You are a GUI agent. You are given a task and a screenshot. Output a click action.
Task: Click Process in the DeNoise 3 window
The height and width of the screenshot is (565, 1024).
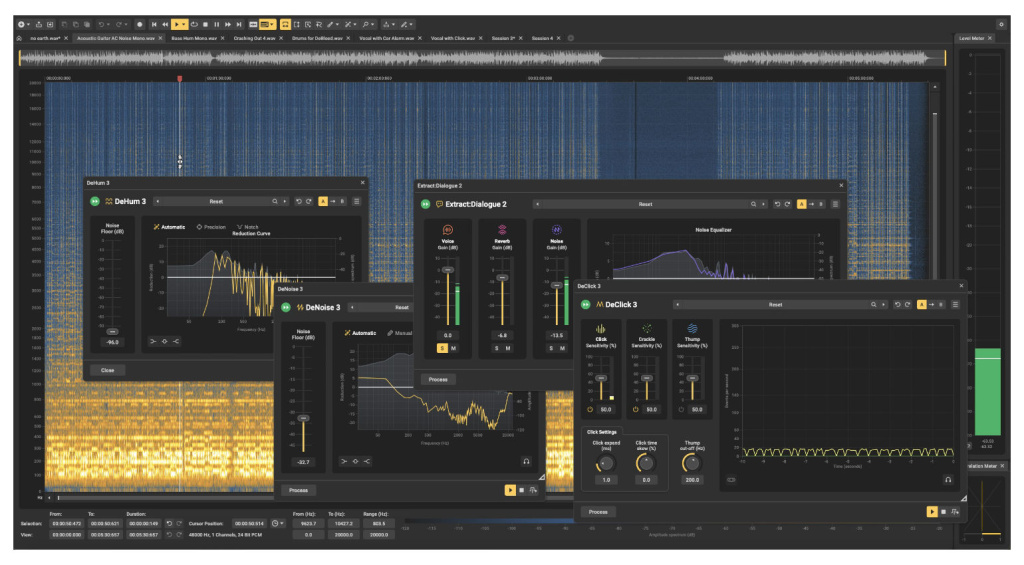[x=298, y=490]
